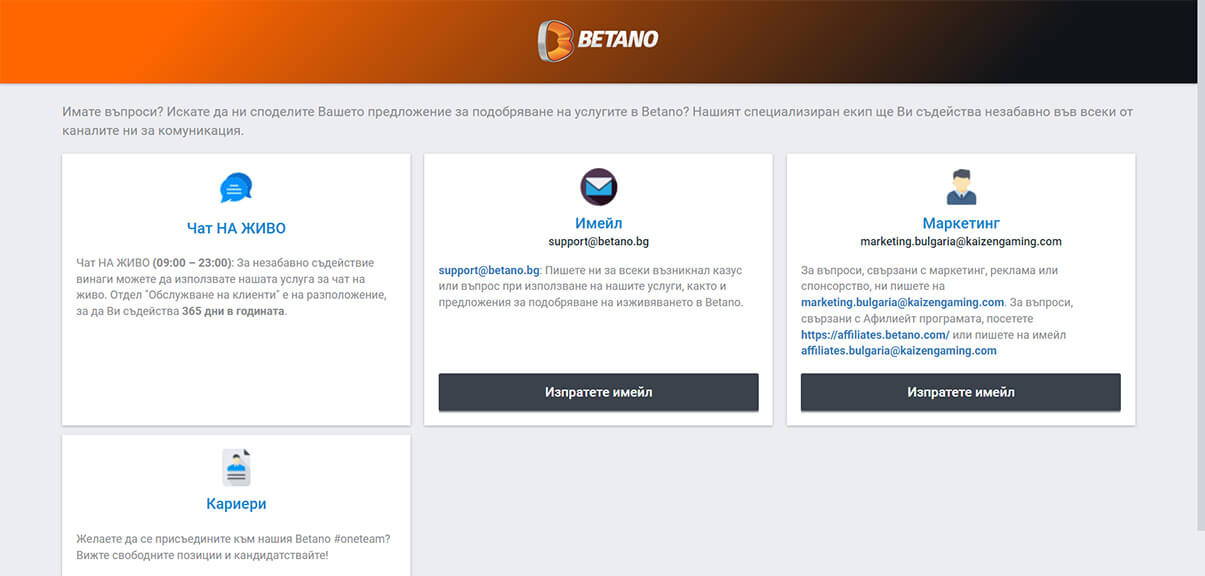This screenshot has width=1205, height=576.
Task: Click the marketing person icon
Action: tap(961, 187)
